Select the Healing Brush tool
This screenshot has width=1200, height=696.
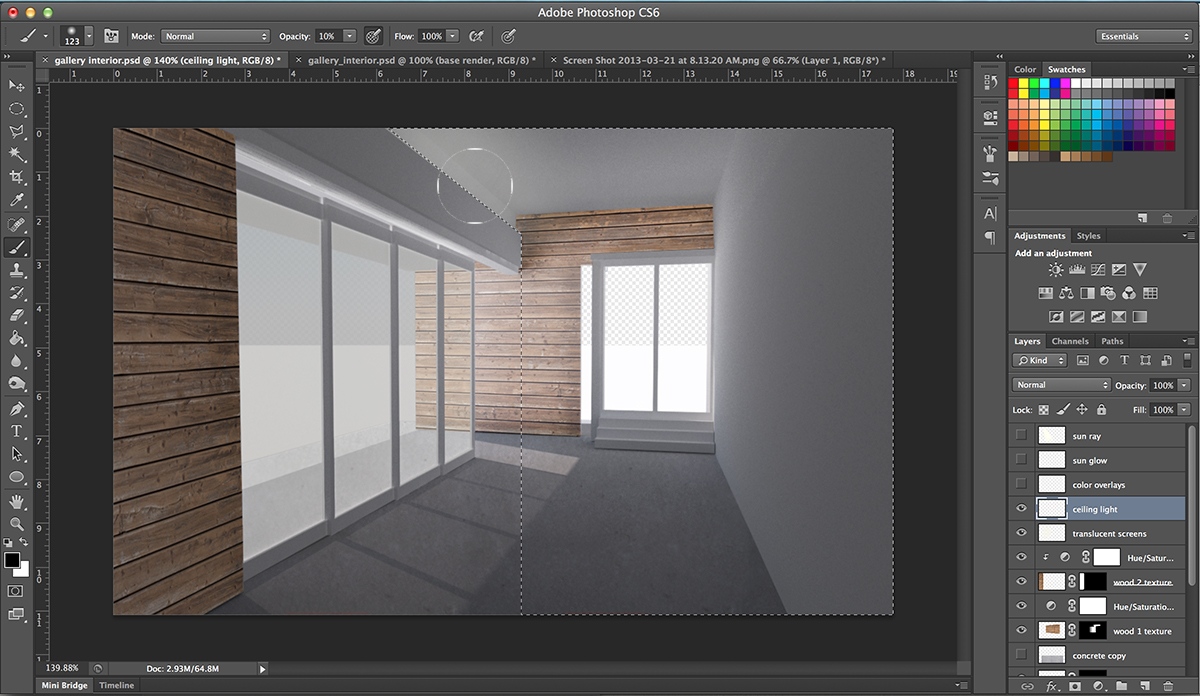tap(17, 225)
